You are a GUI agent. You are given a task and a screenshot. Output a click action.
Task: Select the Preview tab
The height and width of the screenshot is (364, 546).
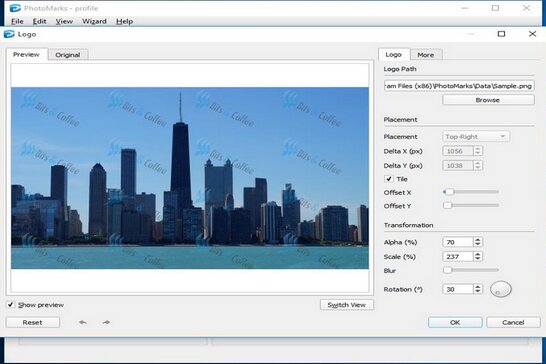(x=26, y=54)
